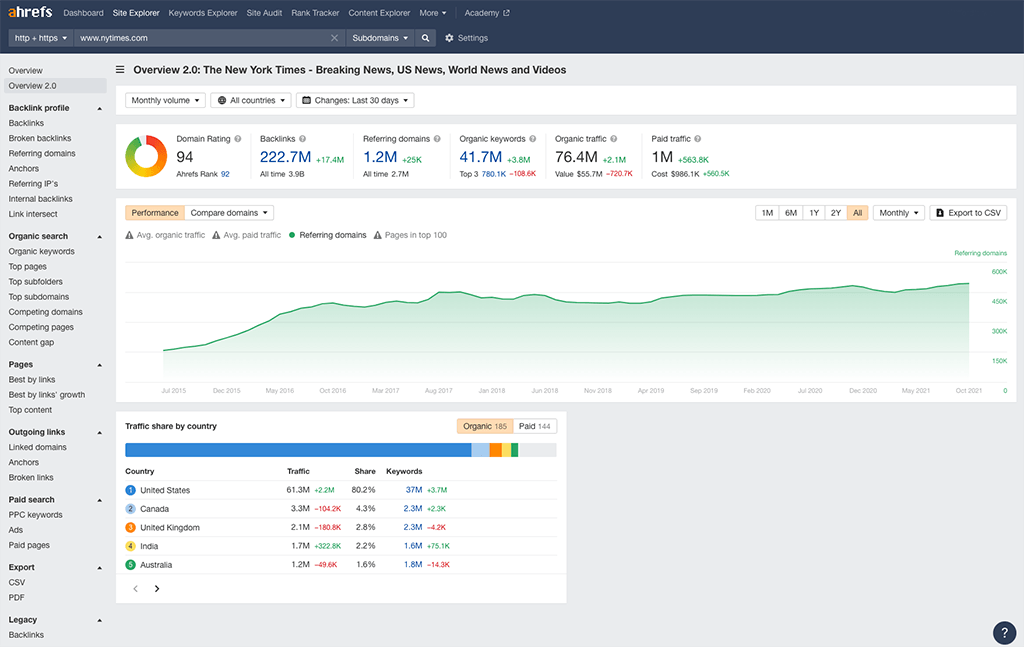This screenshot has height=647, width=1024.
Task: Select 1Y time range
Action: [x=814, y=213]
